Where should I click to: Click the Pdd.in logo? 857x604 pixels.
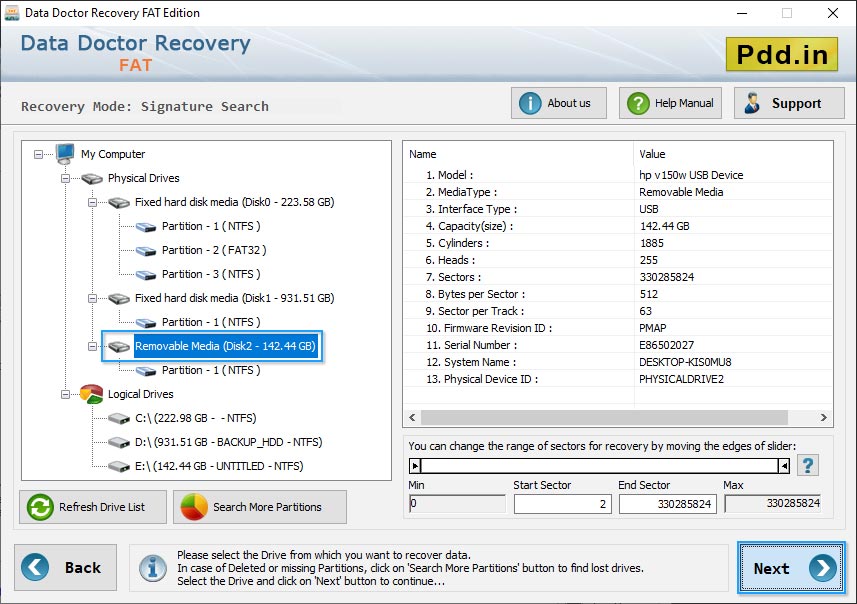pyautogui.click(x=782, y=54)
